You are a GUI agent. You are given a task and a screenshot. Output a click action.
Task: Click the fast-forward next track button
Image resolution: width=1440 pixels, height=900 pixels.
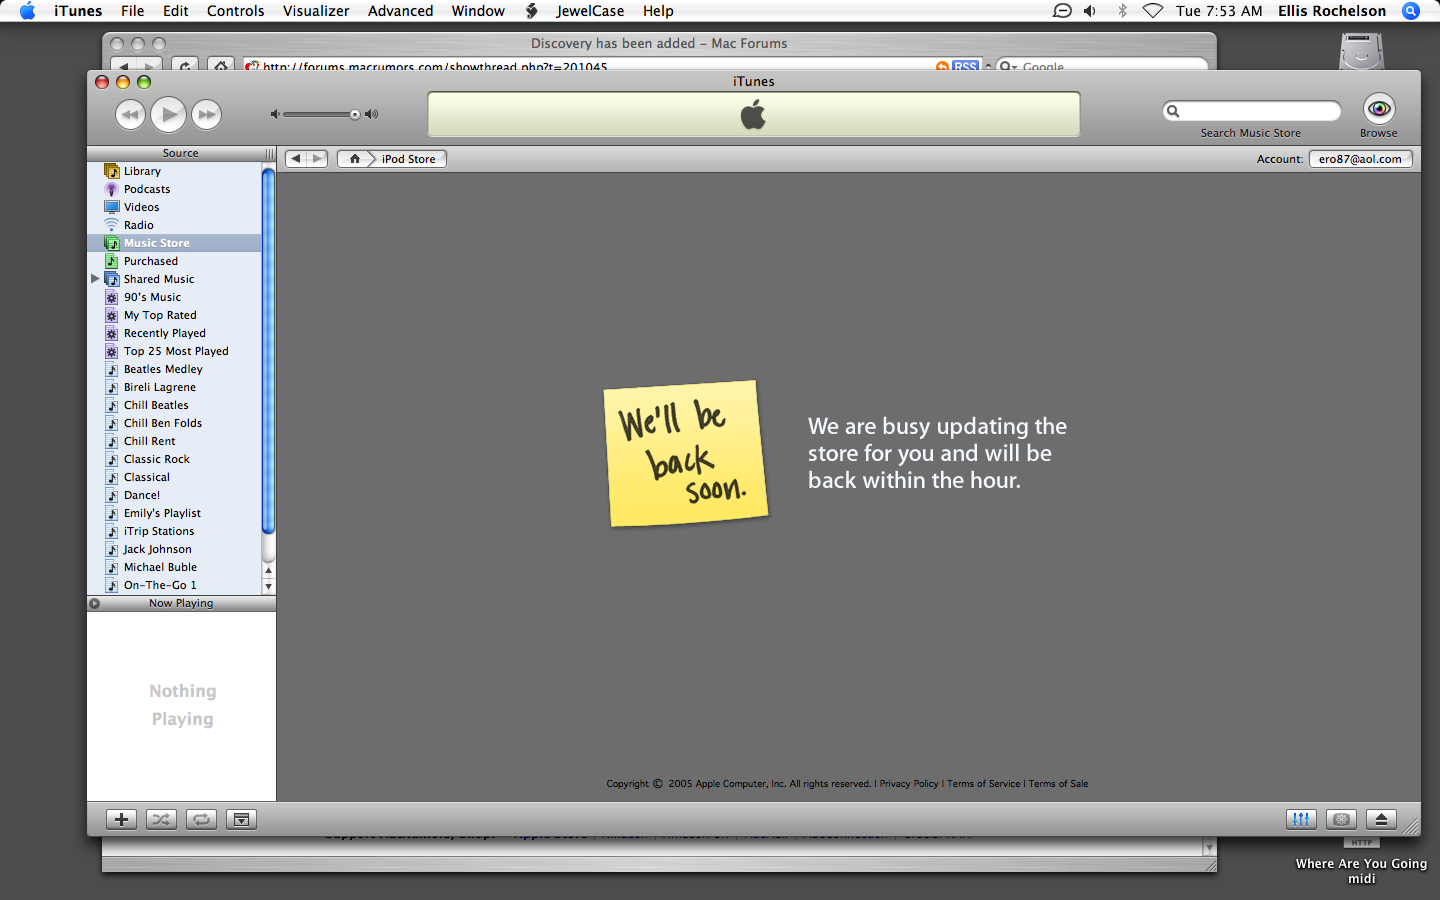point(206,115)
